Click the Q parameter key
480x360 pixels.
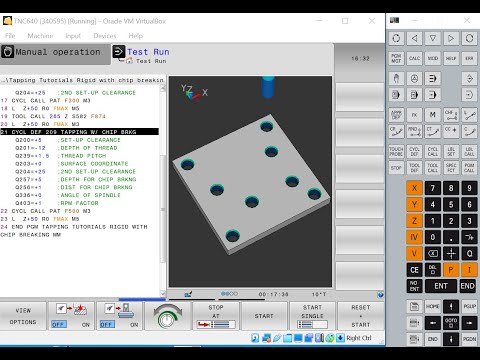click(469, 253)
